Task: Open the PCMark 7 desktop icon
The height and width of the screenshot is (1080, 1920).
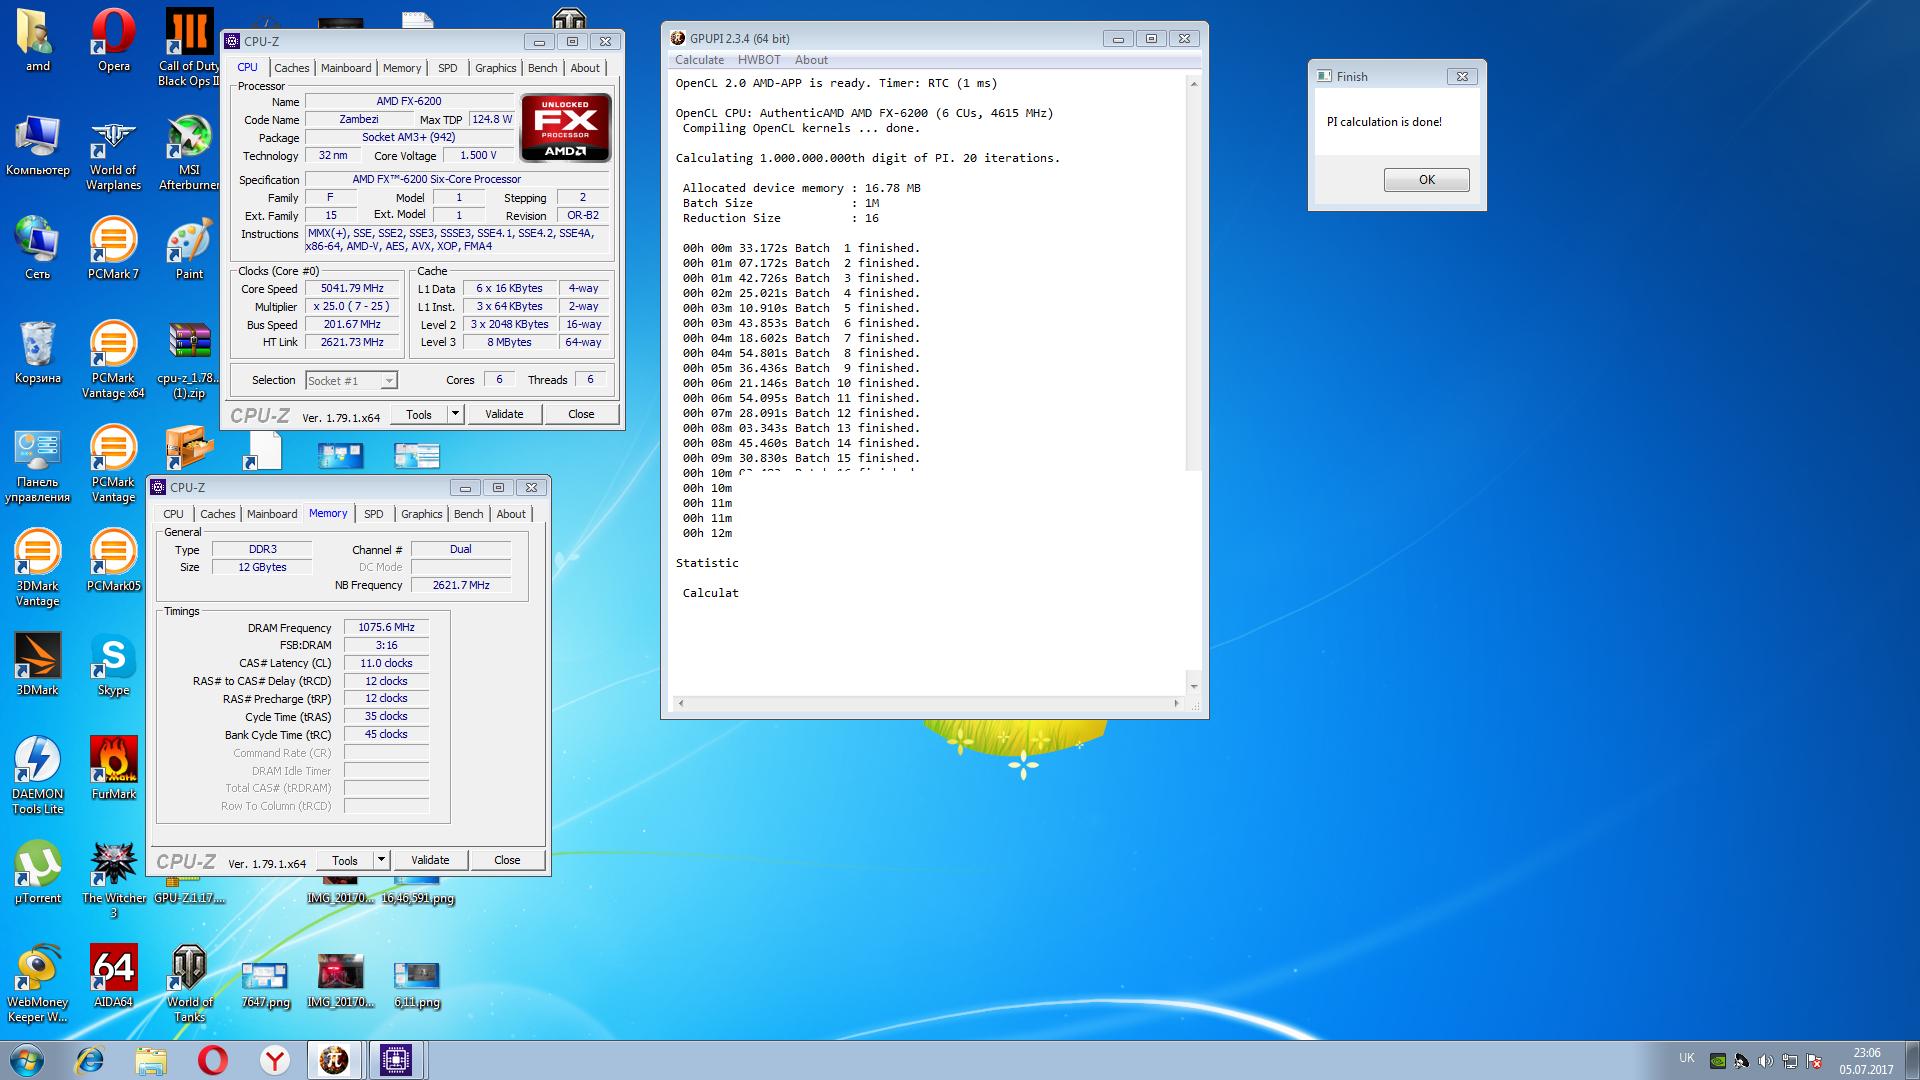Action: point(113,248)
